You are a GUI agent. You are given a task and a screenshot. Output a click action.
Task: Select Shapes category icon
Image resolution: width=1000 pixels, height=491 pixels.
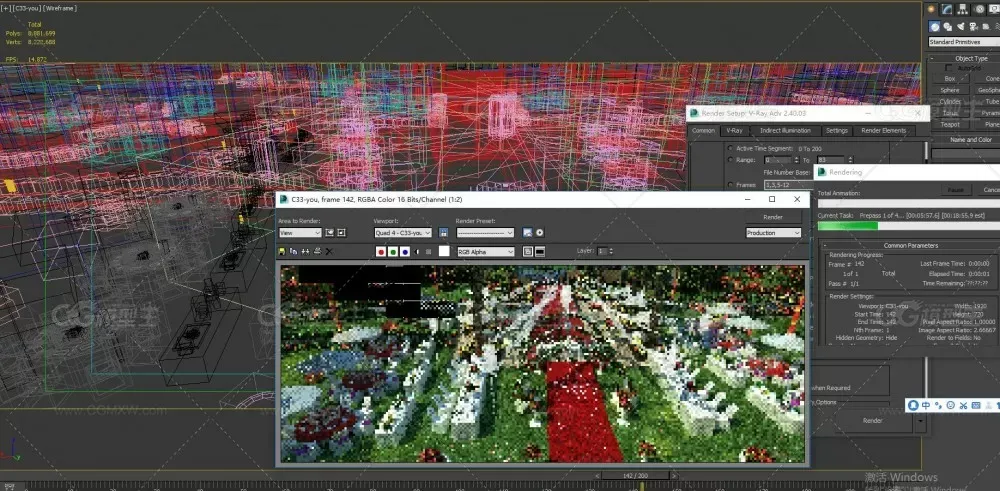click(x=948, y=27)
